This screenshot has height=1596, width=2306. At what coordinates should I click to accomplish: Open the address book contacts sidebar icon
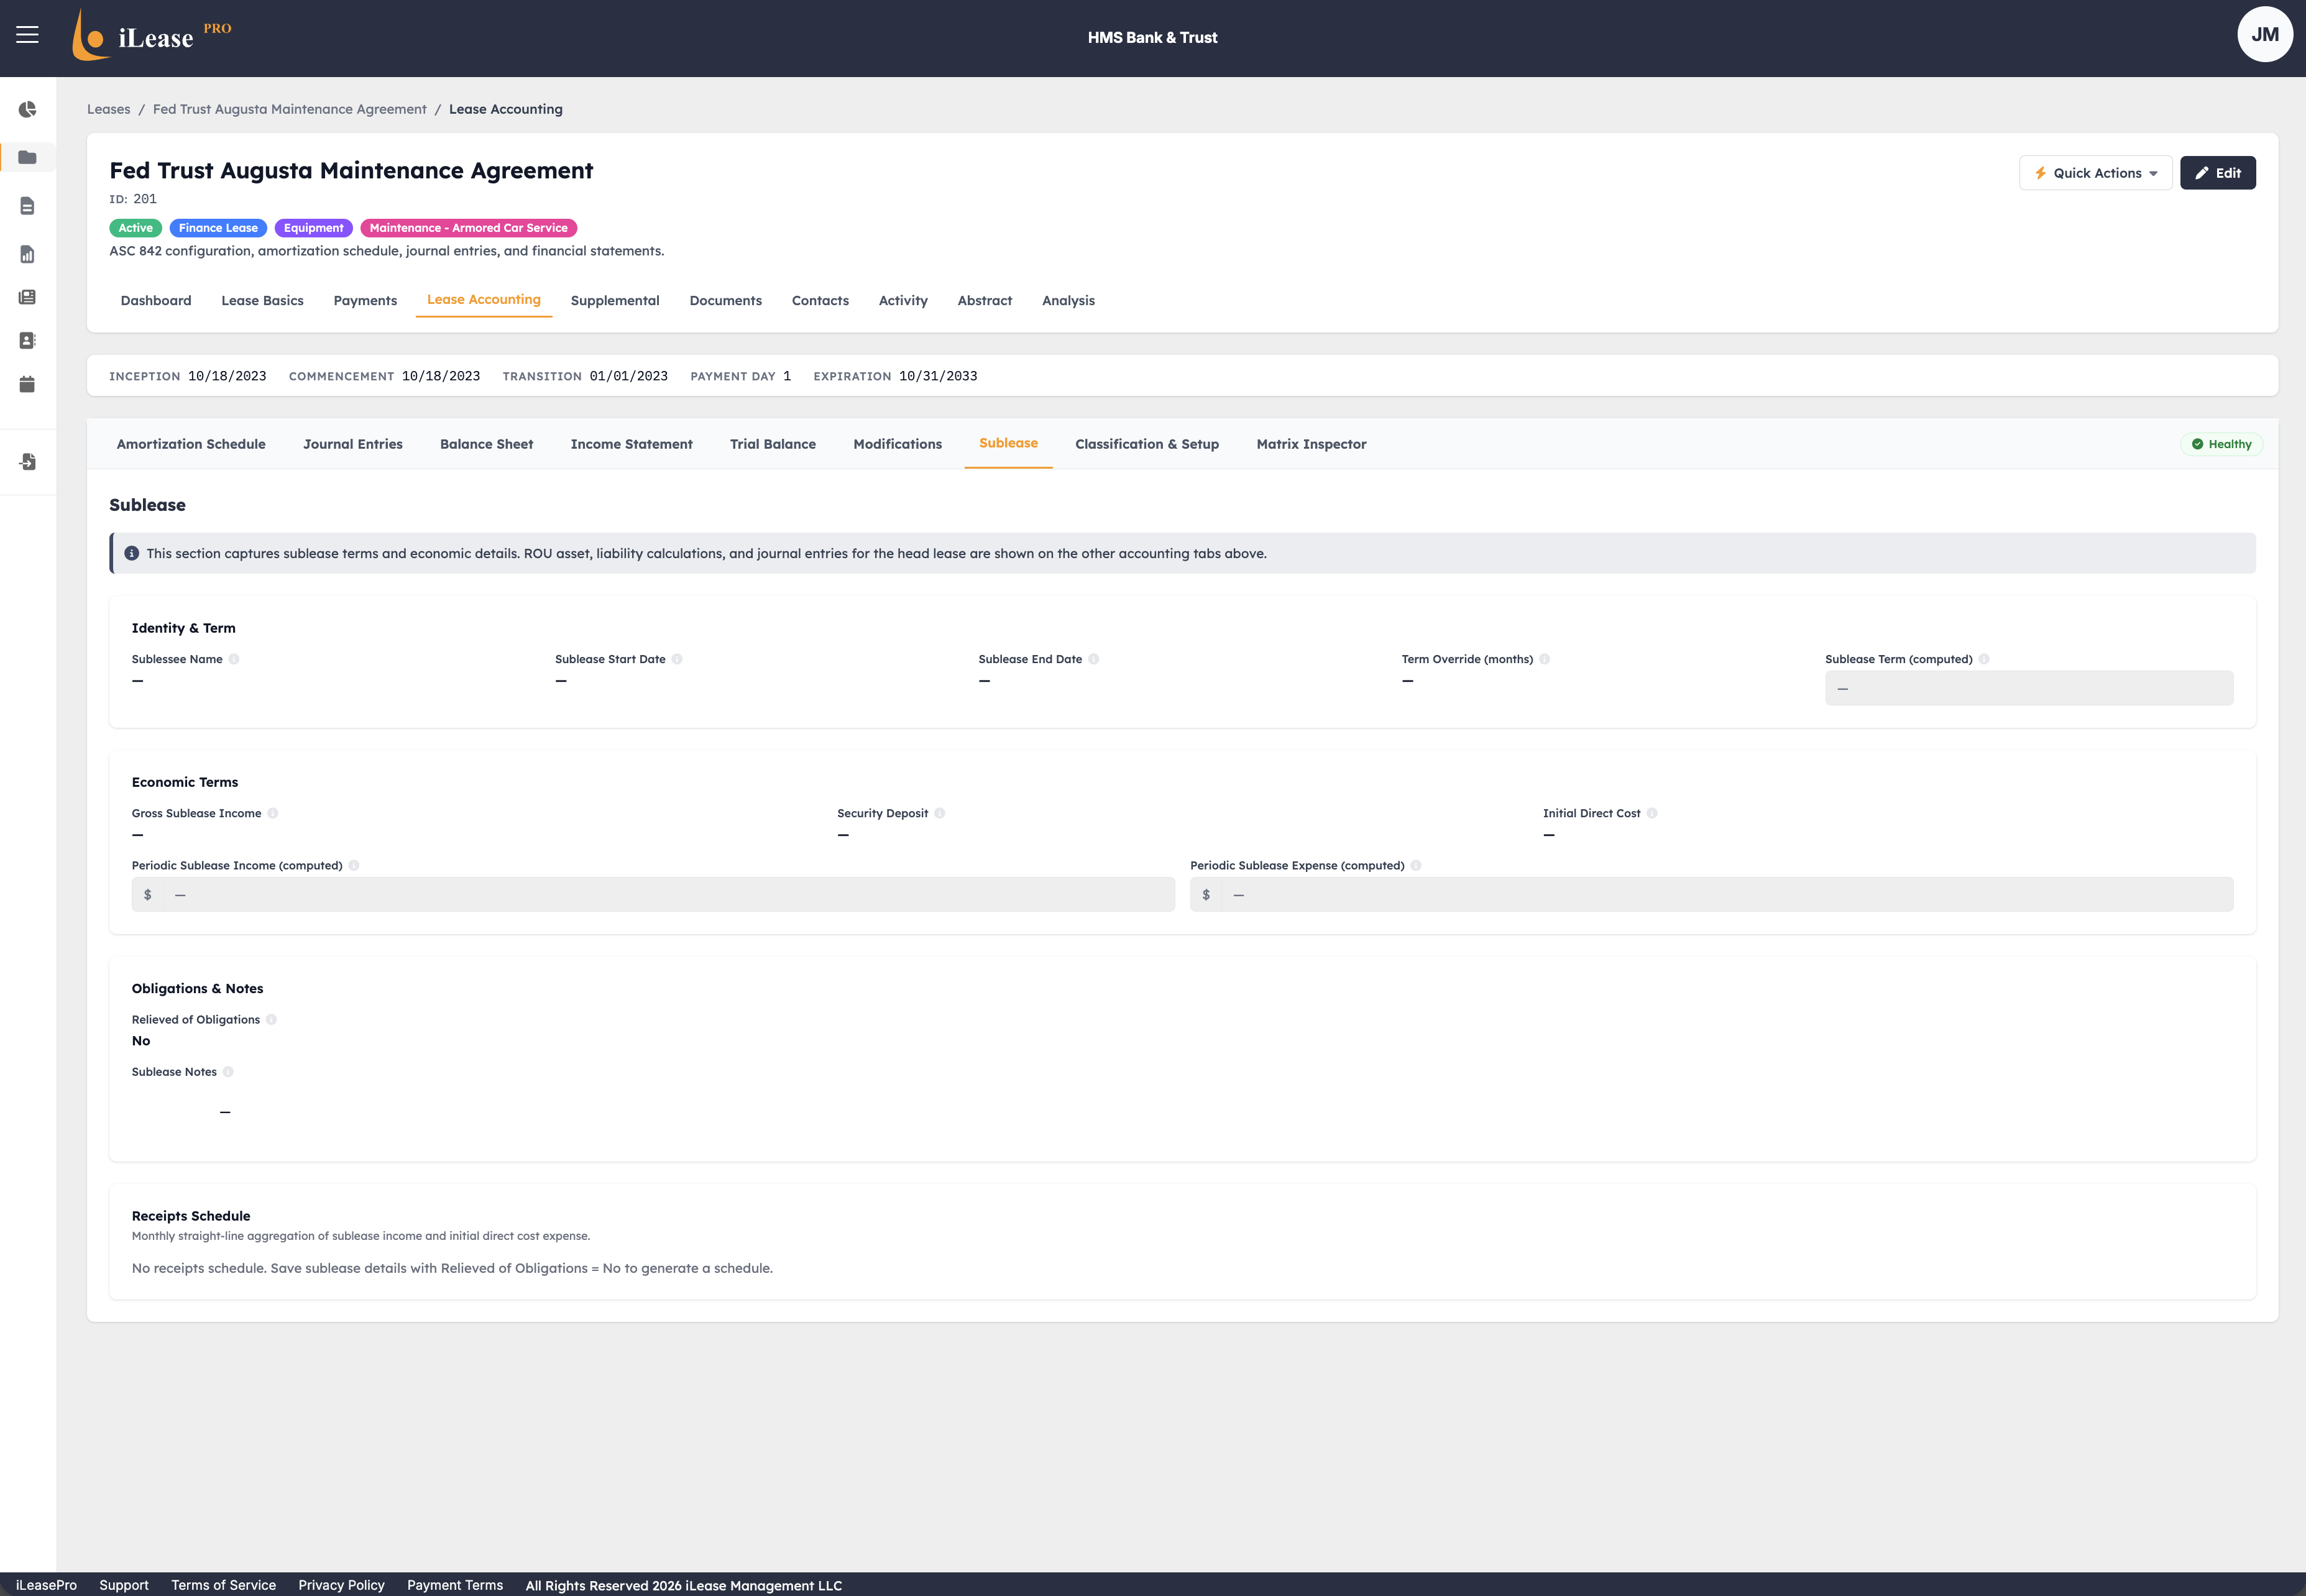27,340
